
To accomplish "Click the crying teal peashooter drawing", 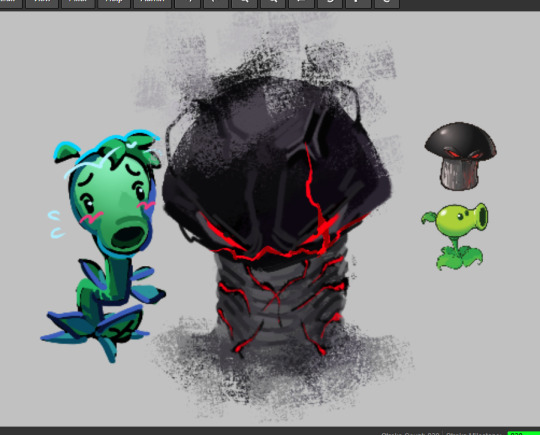I will [x=103, y=246].
